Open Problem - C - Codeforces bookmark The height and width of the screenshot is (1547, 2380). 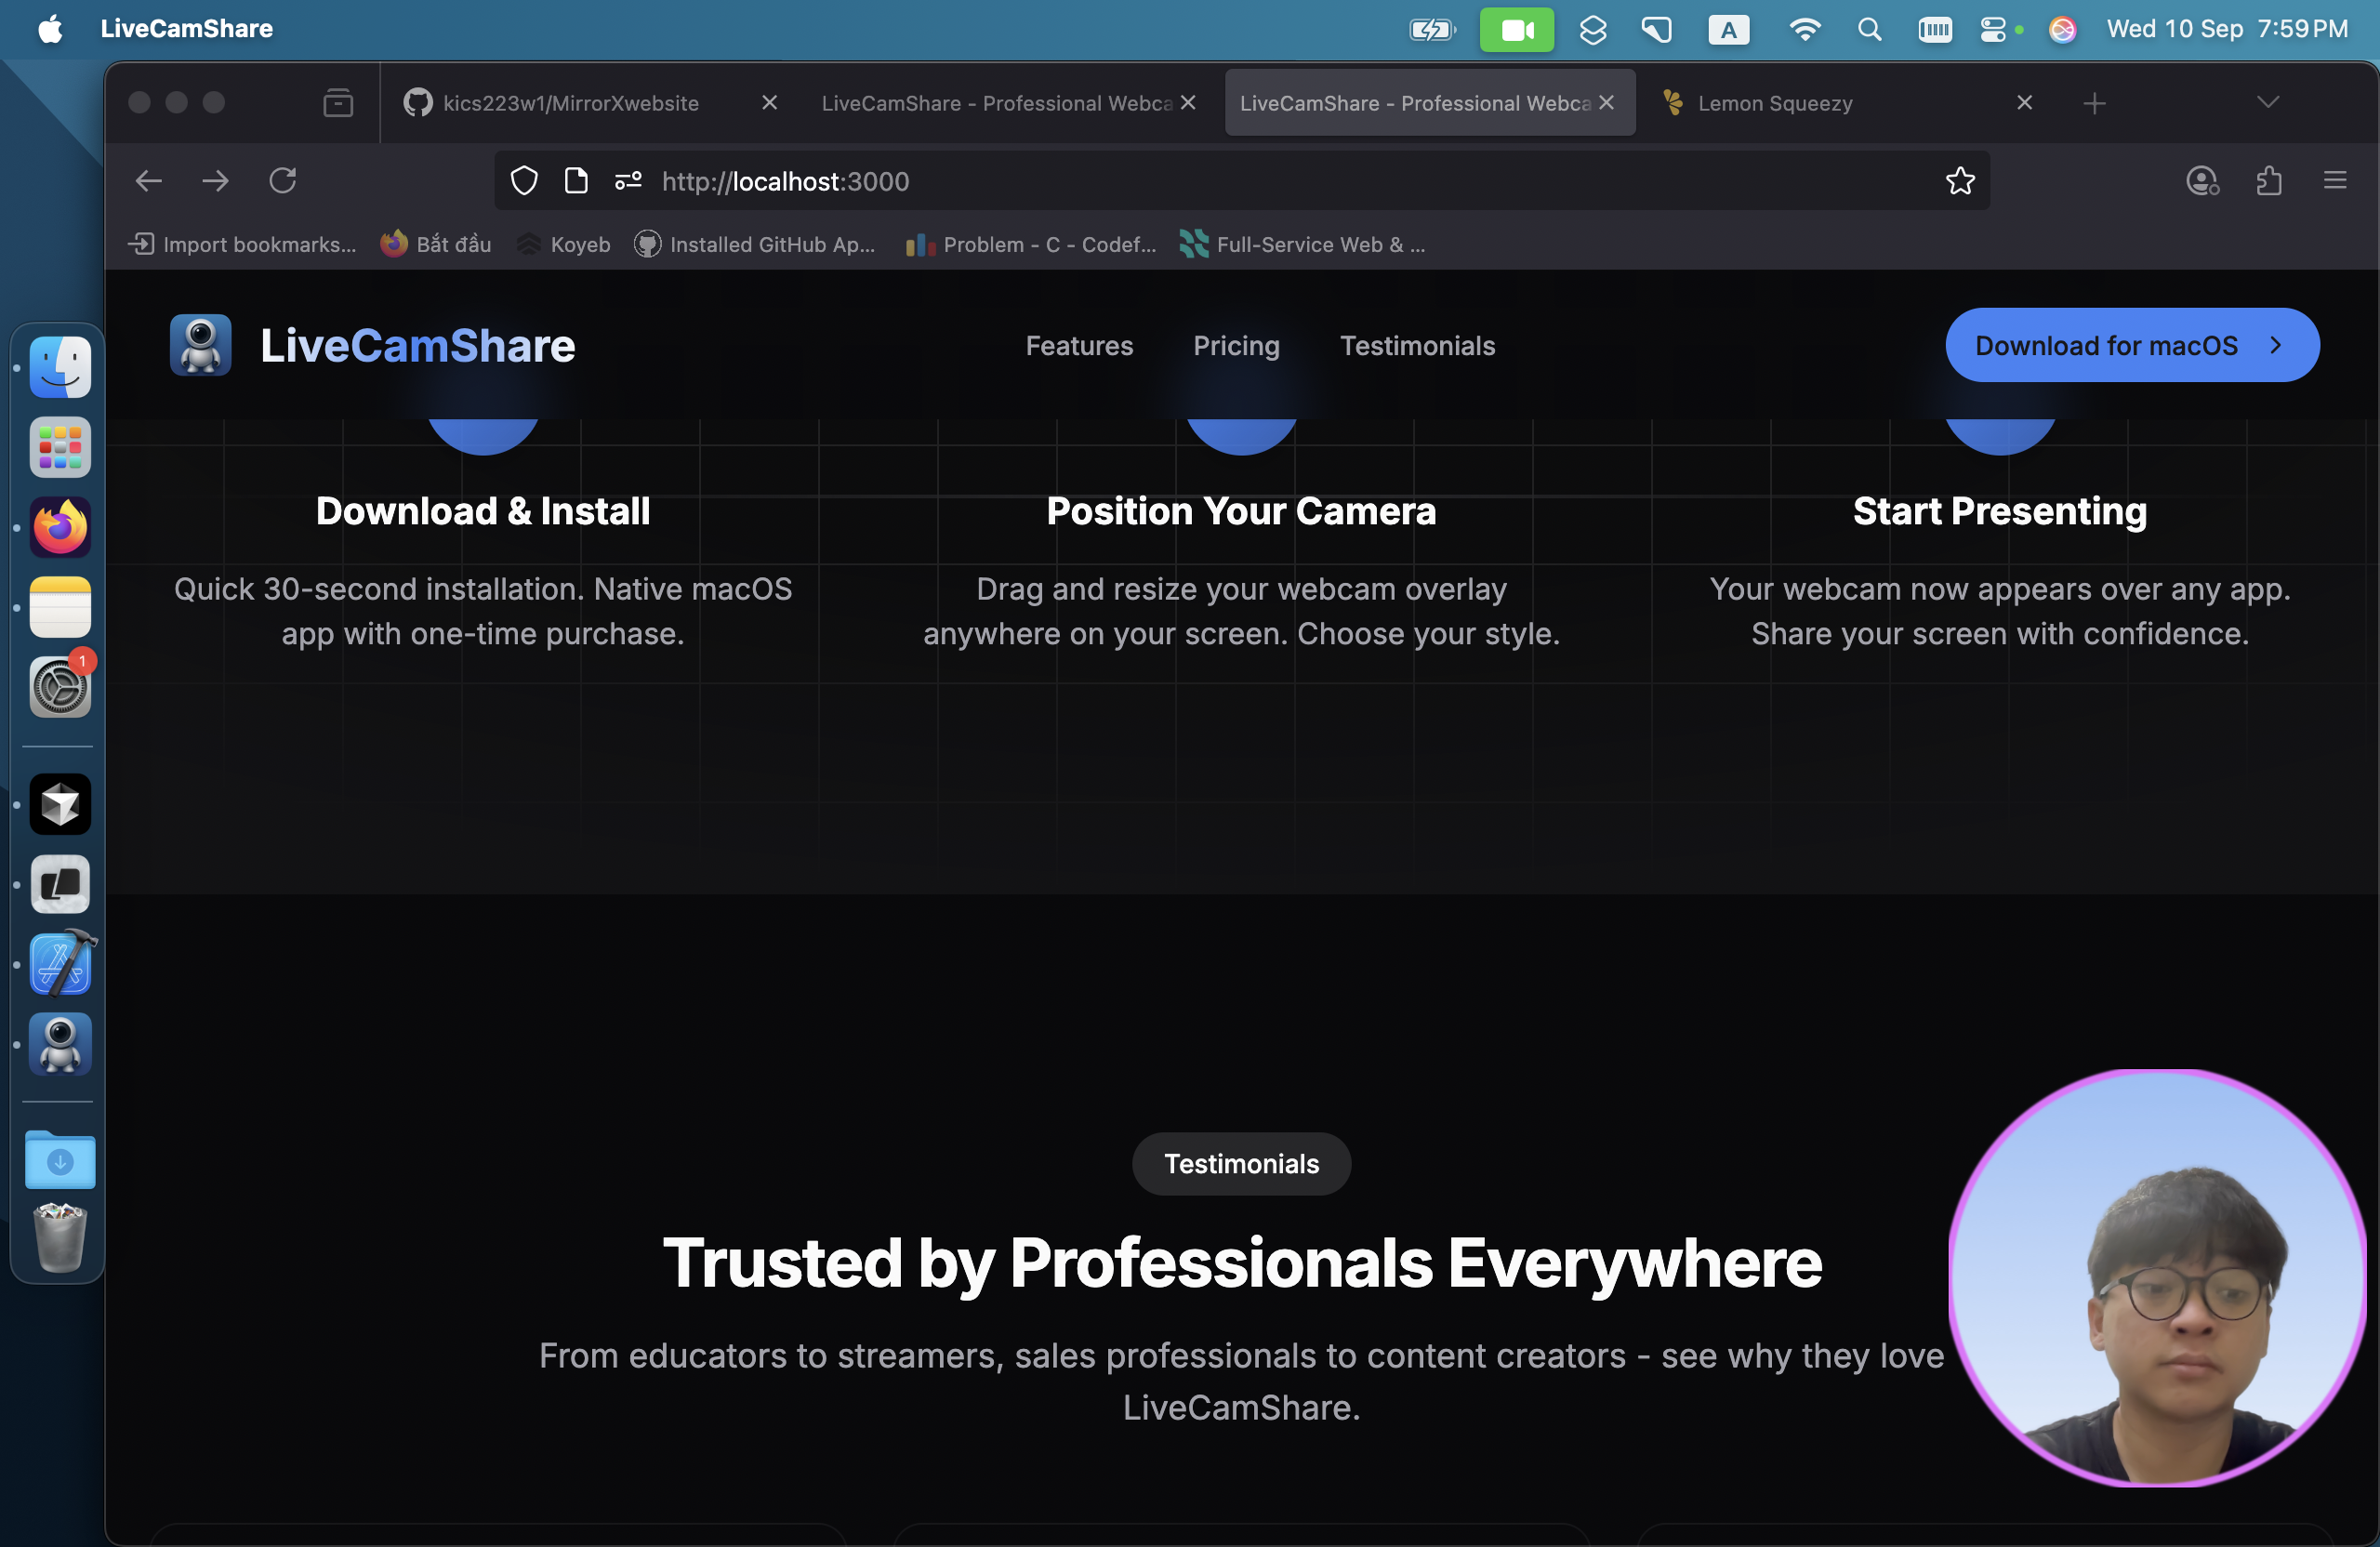(x=1030, y=244)
